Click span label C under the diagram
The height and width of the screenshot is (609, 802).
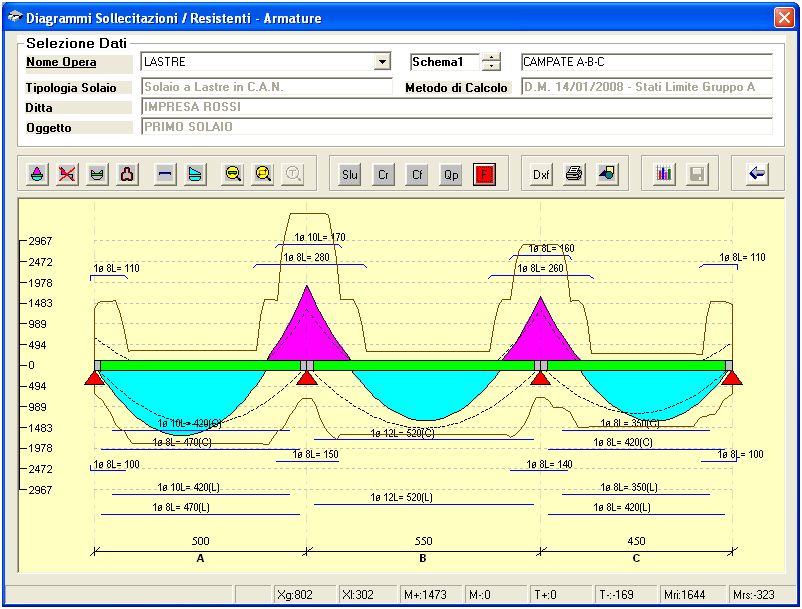pos(636,558)
